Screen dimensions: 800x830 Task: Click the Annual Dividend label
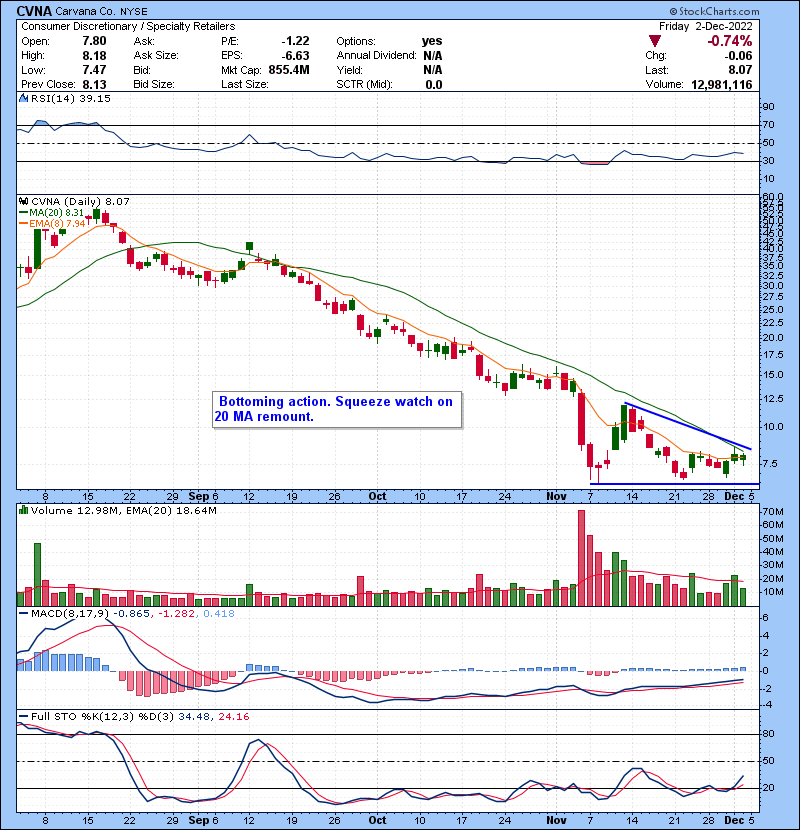pos(376,56)
